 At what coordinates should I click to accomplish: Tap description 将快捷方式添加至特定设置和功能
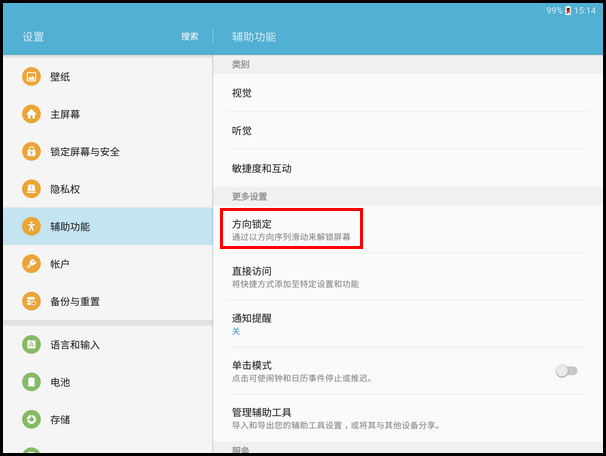point(295,284)
